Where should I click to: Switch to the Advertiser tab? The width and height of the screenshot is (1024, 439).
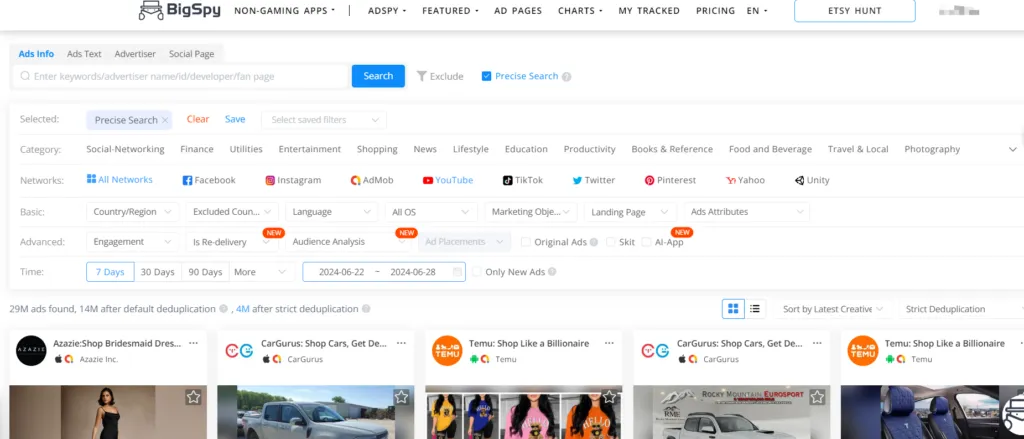point(135,54)
